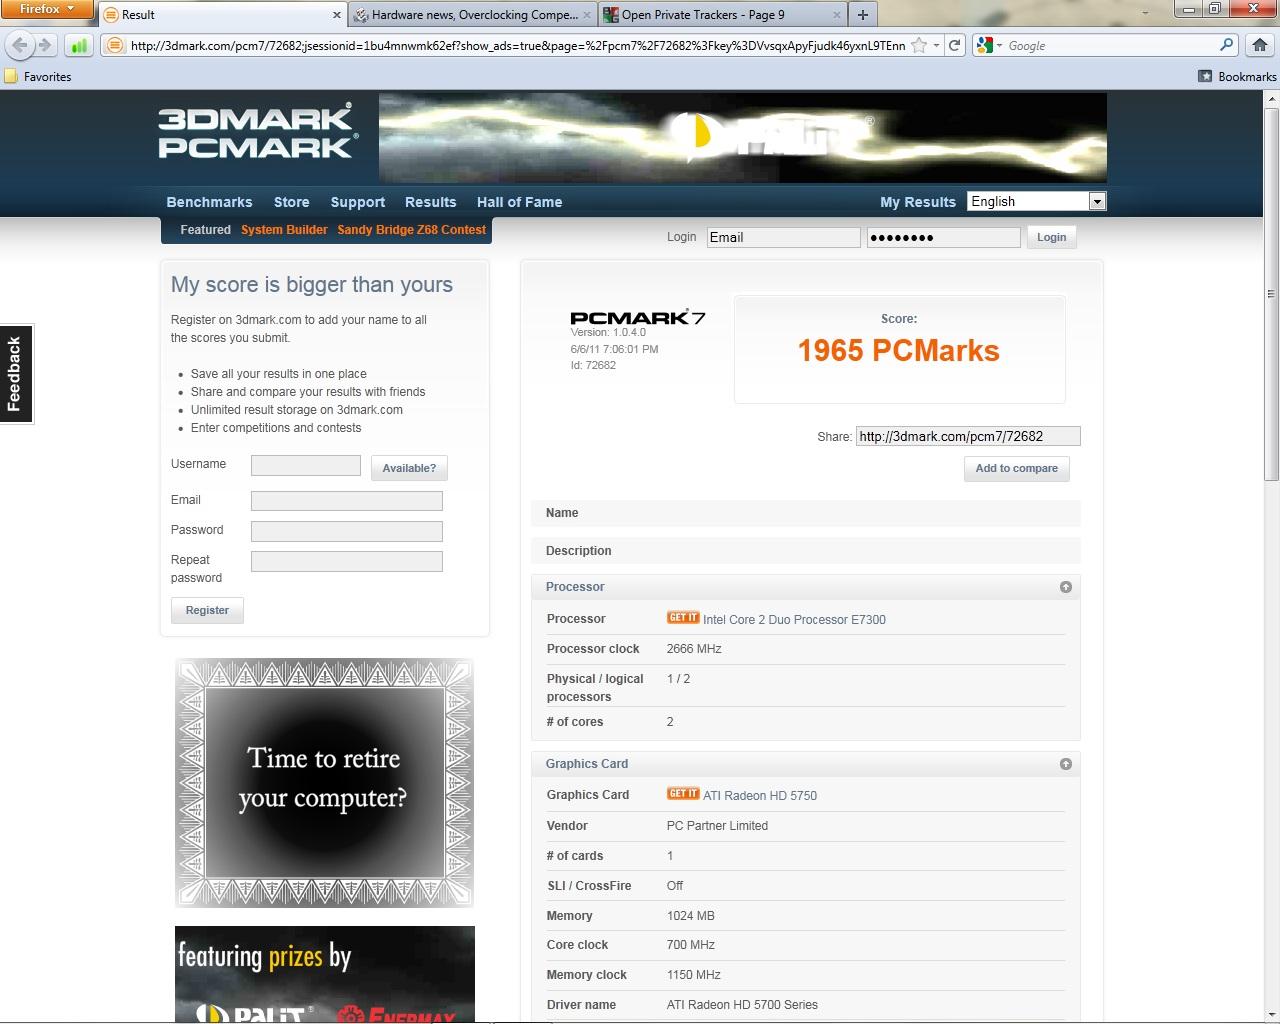The width and height of the screenshot is (1280, 1024).
Task: Collapse the Processor section
Action: tap(1066, 587)
